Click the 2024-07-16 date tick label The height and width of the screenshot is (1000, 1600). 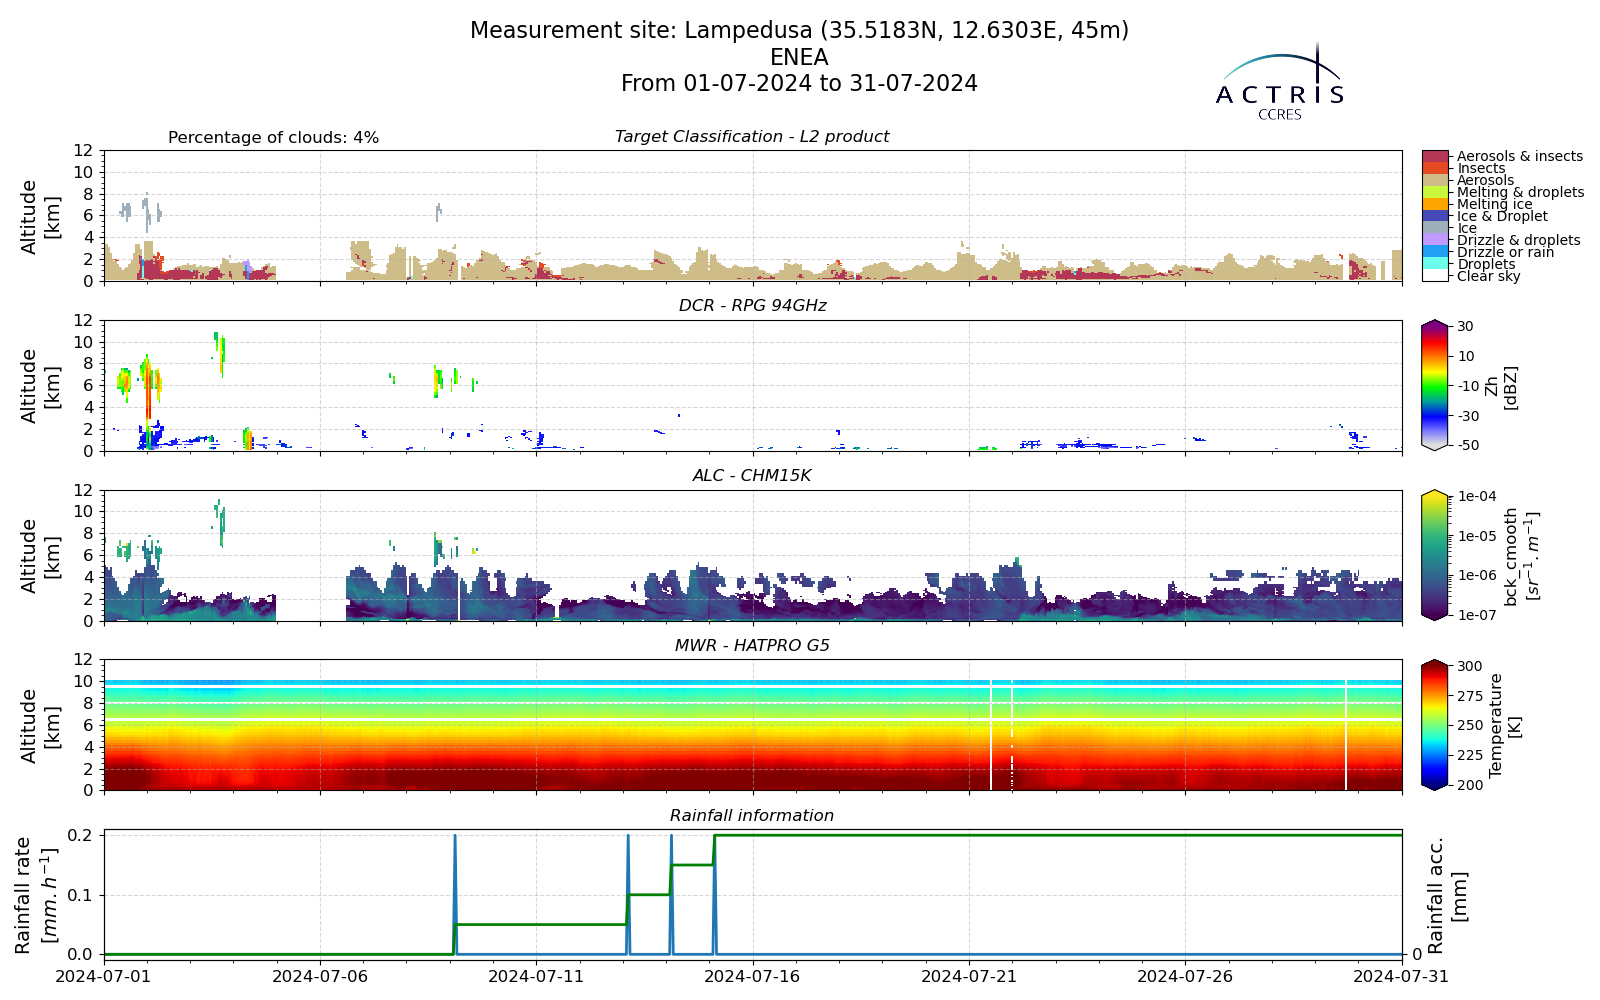click(x=753, y=975)
